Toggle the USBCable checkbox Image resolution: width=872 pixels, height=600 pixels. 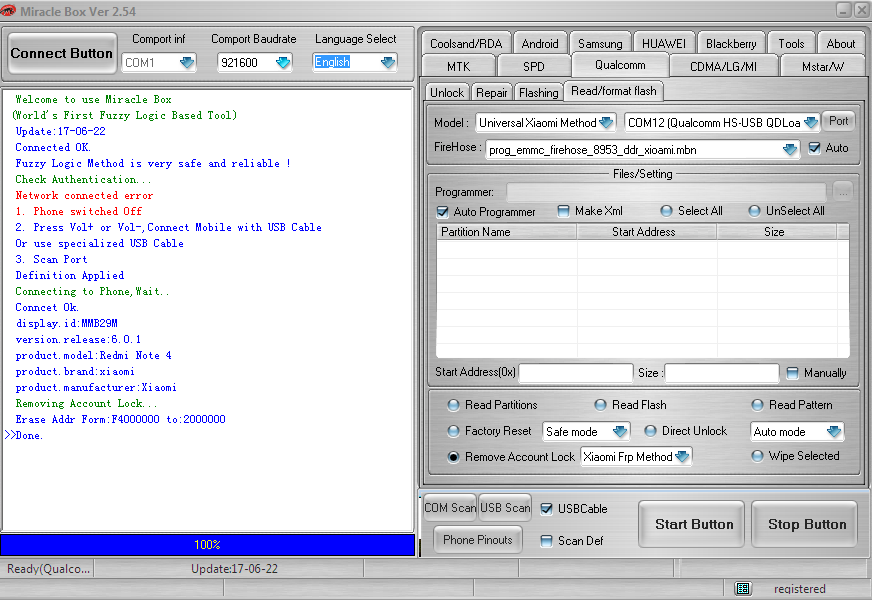pos(547,509)
